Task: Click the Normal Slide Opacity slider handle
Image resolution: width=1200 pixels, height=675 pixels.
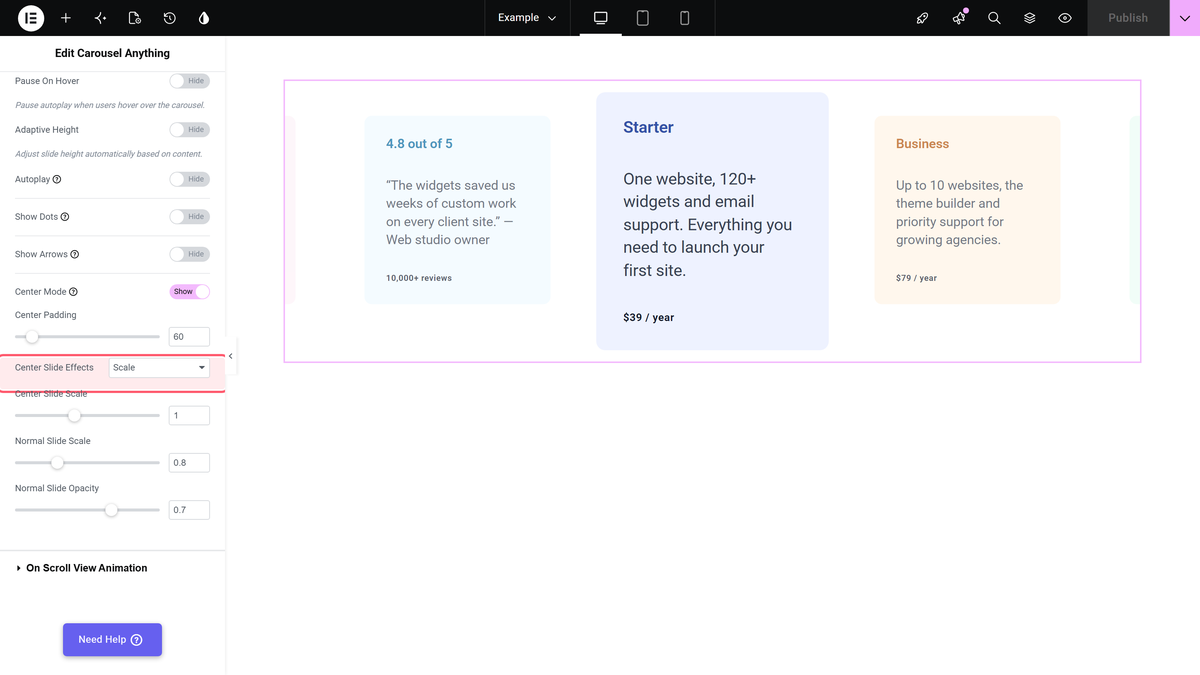Action: pos(112,510)
